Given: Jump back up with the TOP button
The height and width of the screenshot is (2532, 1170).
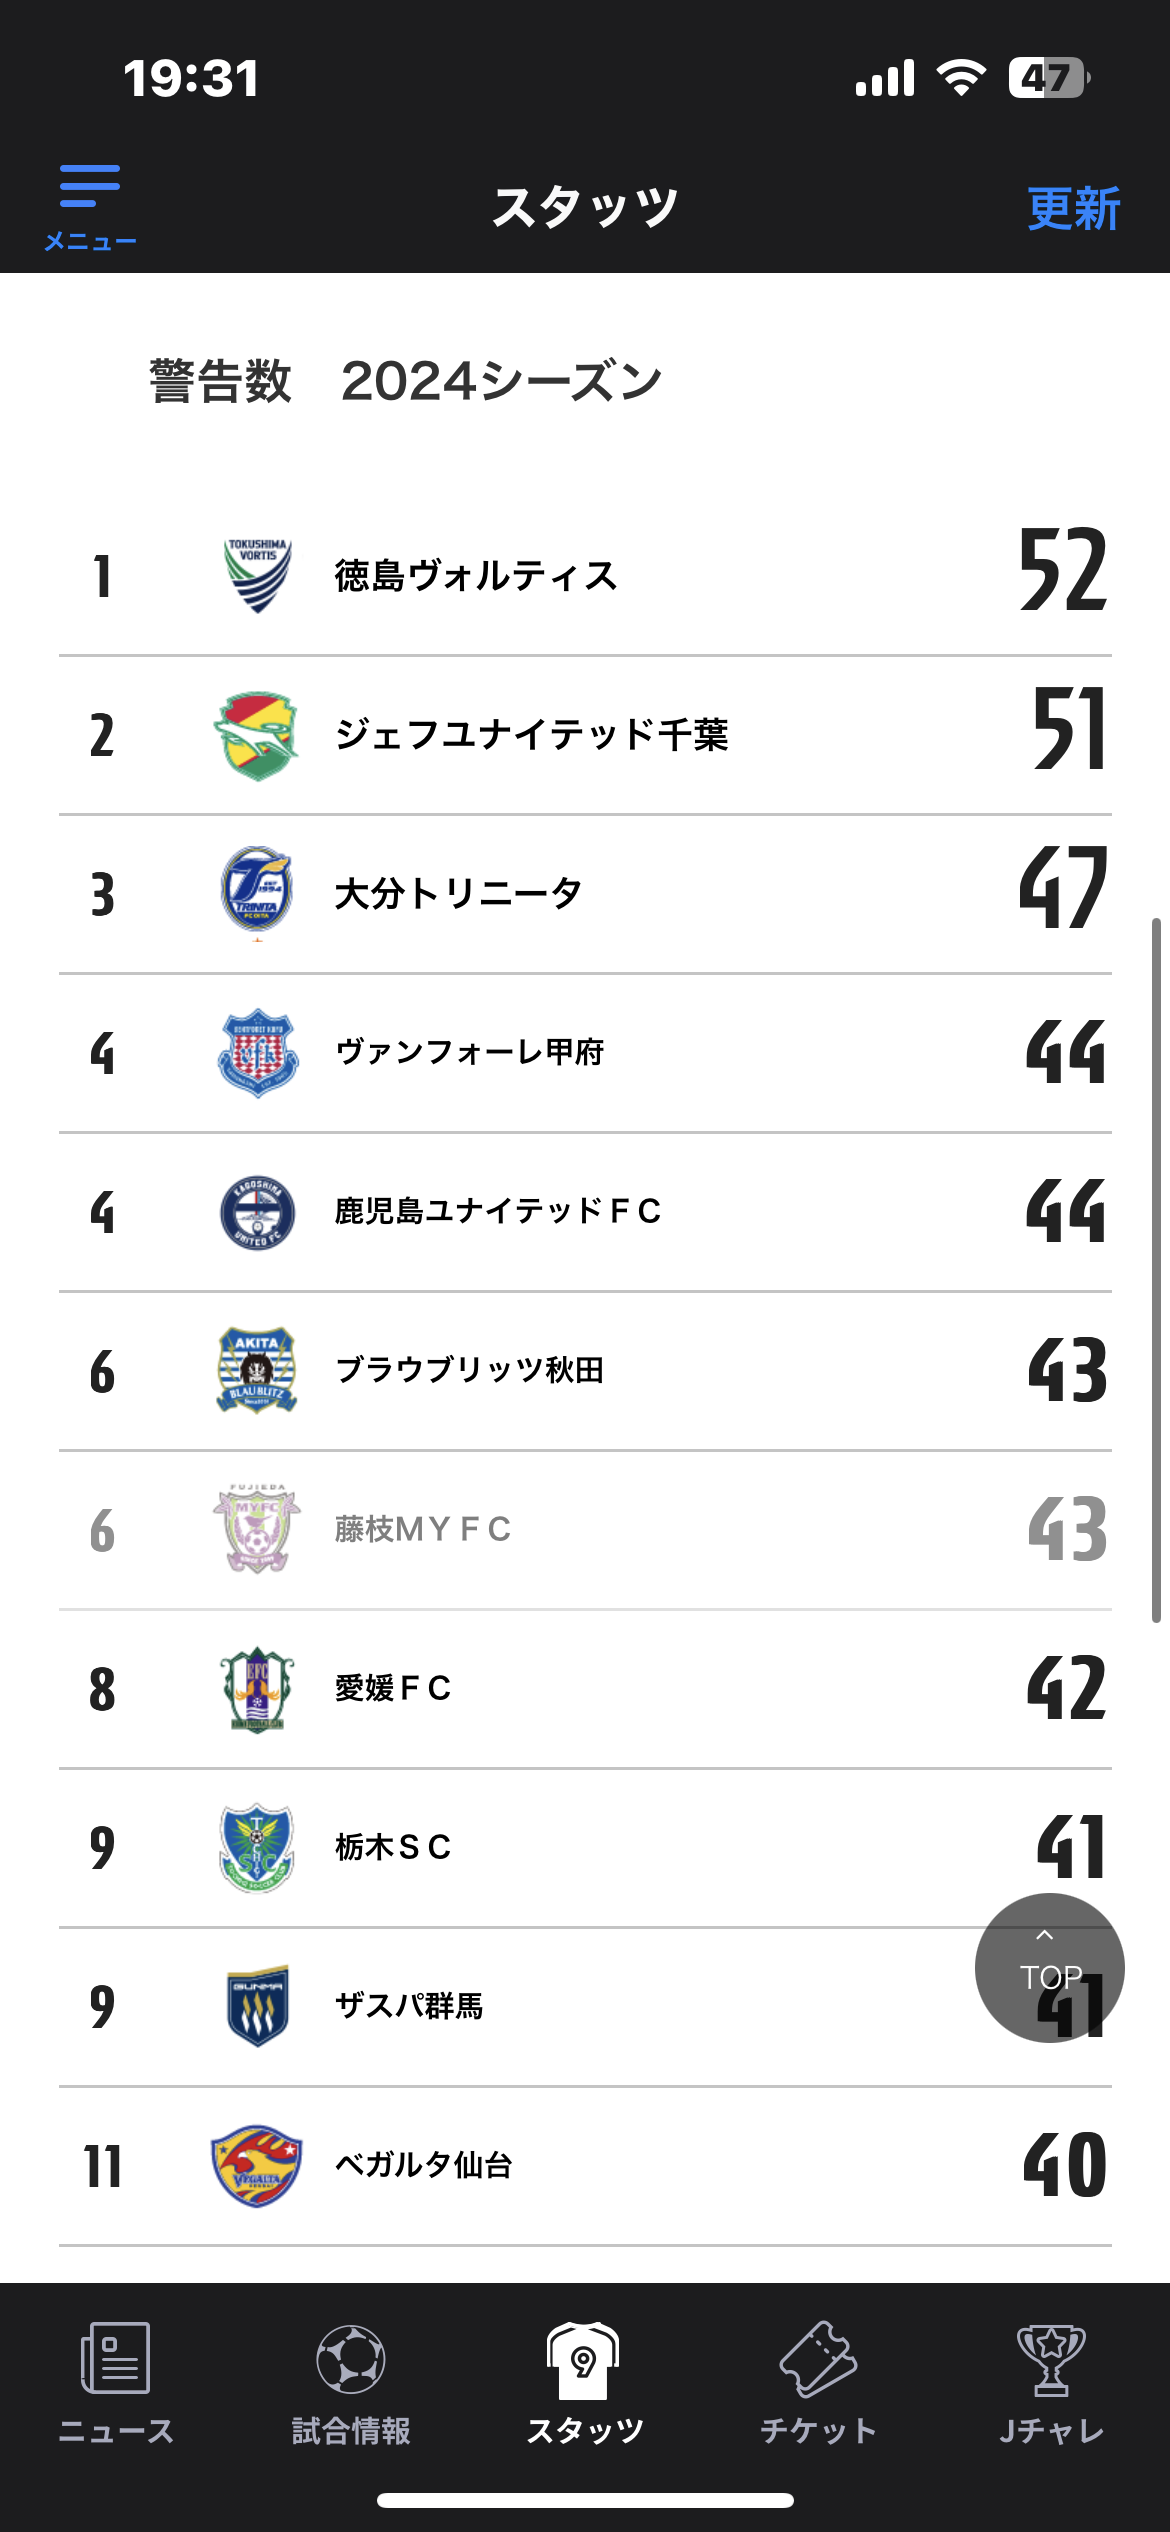Looking at the screenshot, I should pos(1049,1967).
